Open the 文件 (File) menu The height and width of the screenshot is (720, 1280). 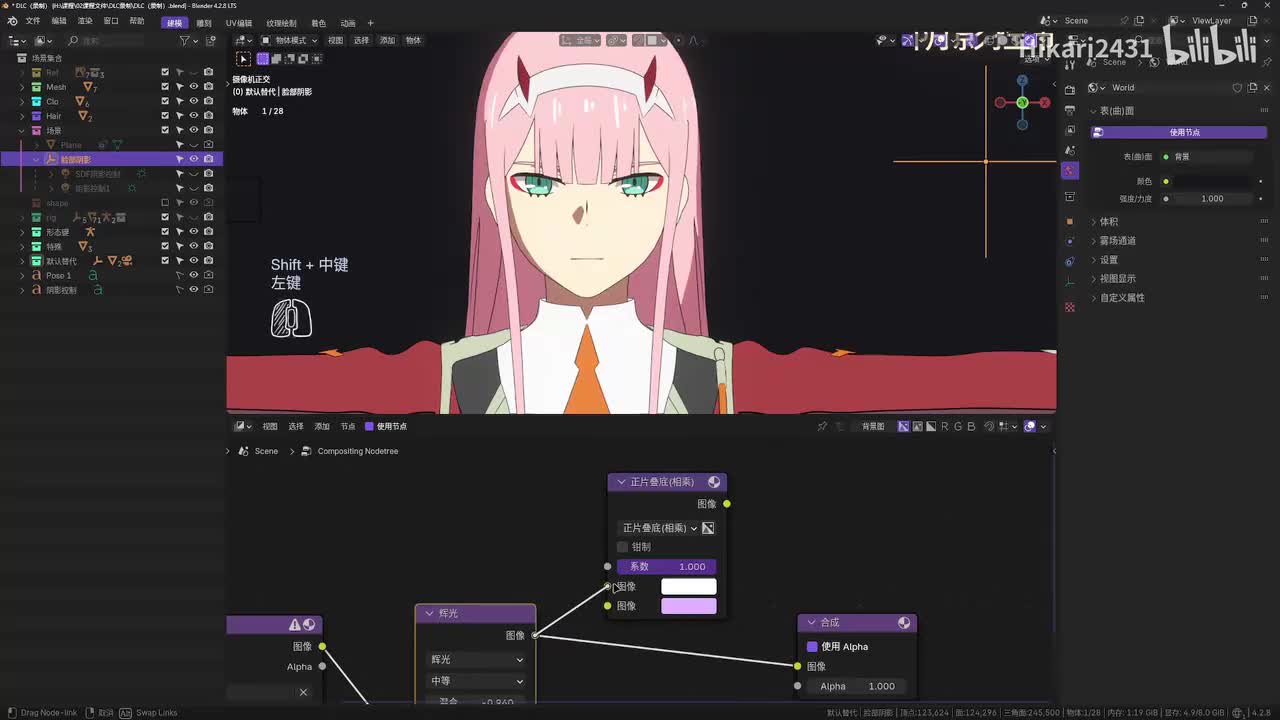pyautogui.click(x=33, y=22)
